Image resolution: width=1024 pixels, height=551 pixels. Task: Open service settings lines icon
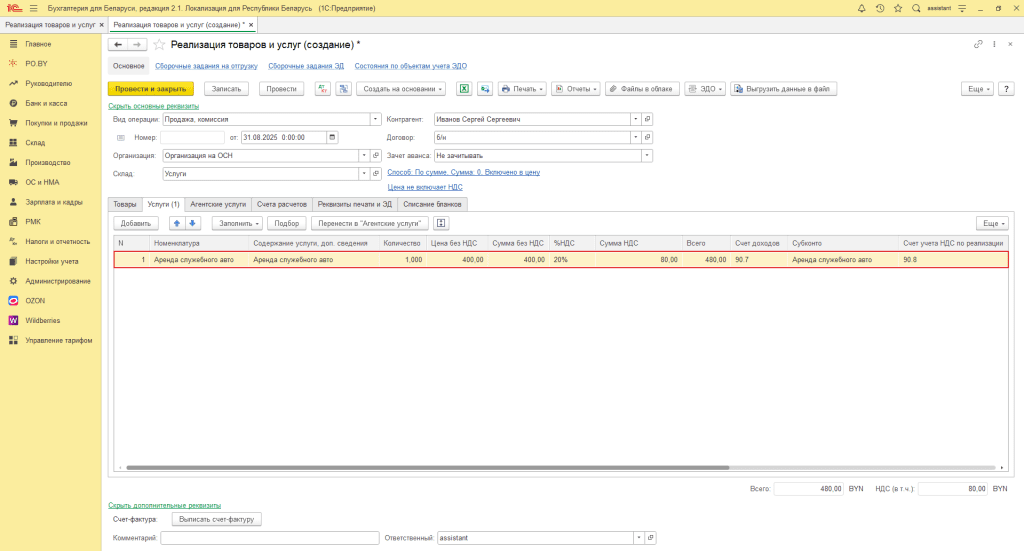click(x=962, y=8)
